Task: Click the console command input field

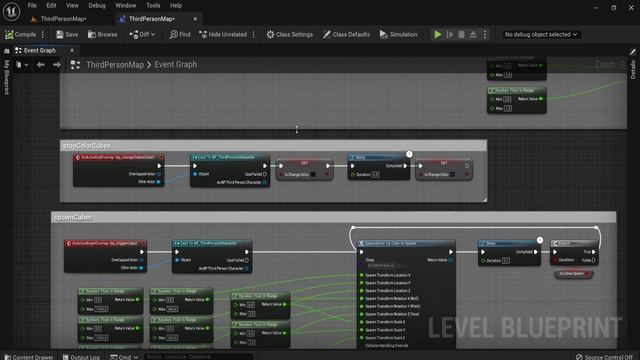Action: pyautogui.click(x=198, y=357)
